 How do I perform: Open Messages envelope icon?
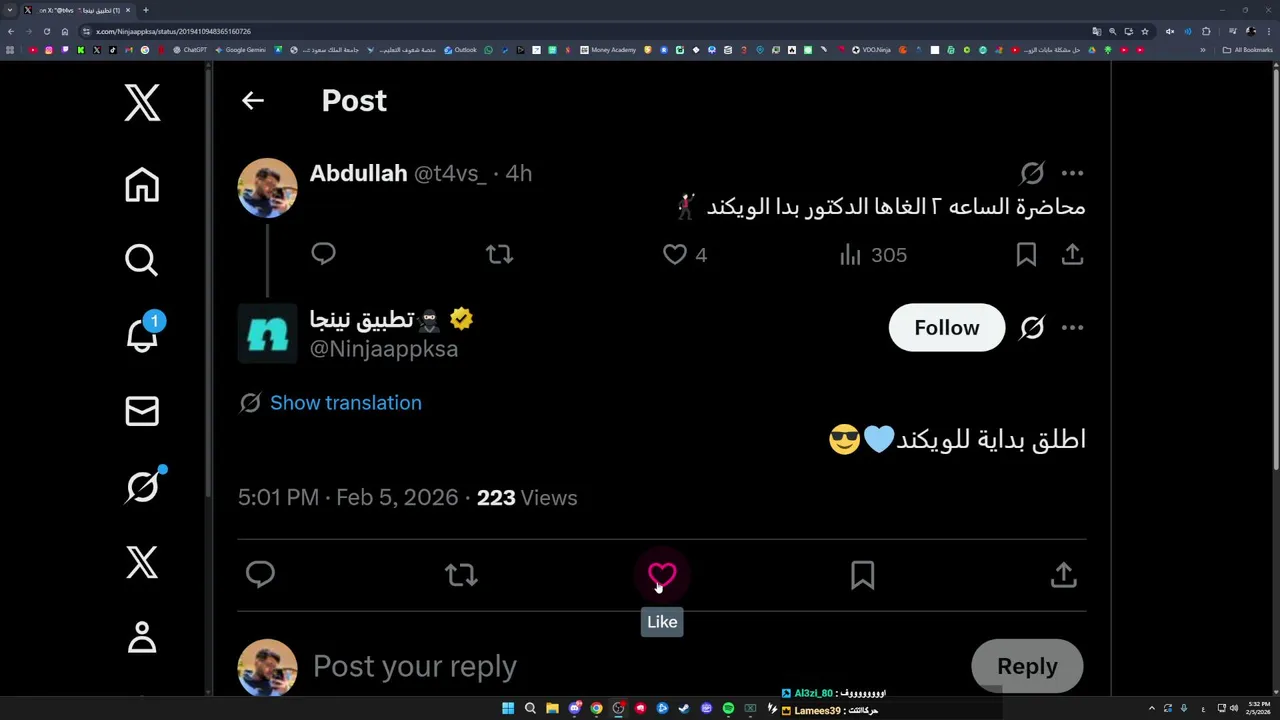click(x=142, y=411)
